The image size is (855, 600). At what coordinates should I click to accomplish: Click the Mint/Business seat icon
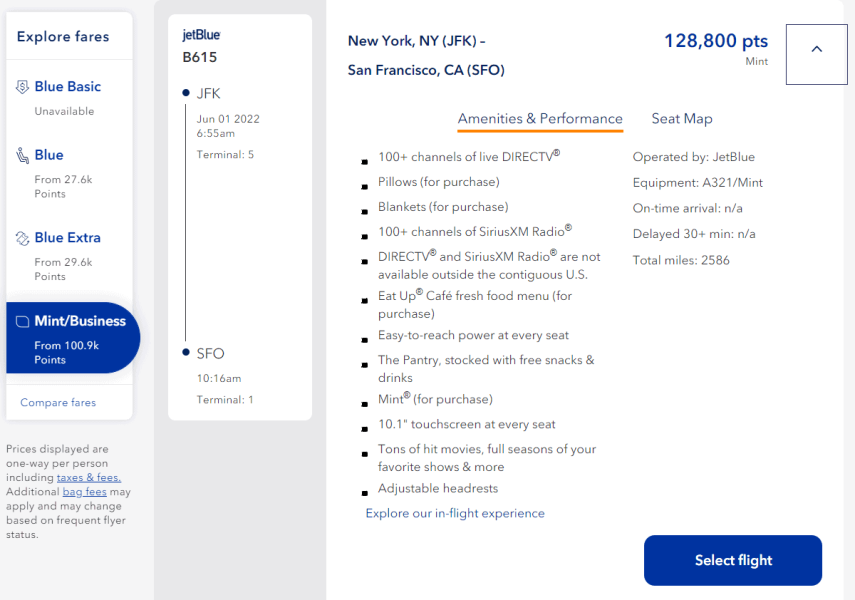click(22, 321)
